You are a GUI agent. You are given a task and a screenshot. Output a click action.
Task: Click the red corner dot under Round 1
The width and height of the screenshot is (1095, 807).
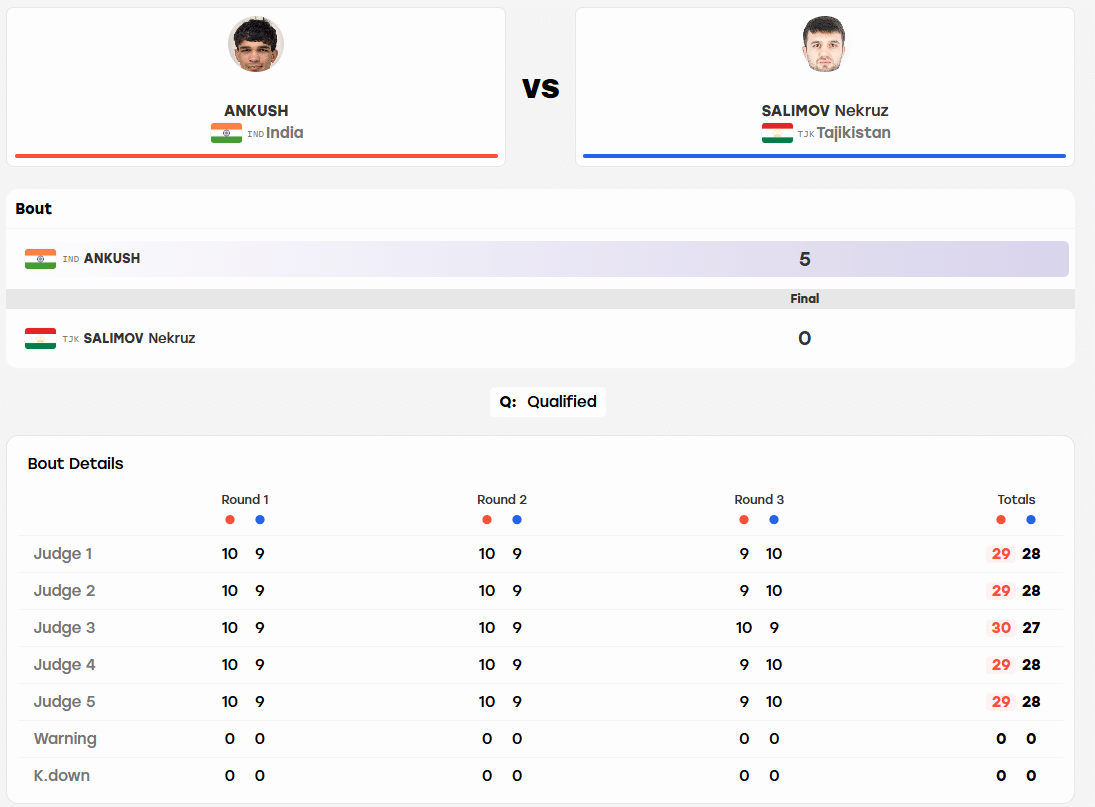230,519
